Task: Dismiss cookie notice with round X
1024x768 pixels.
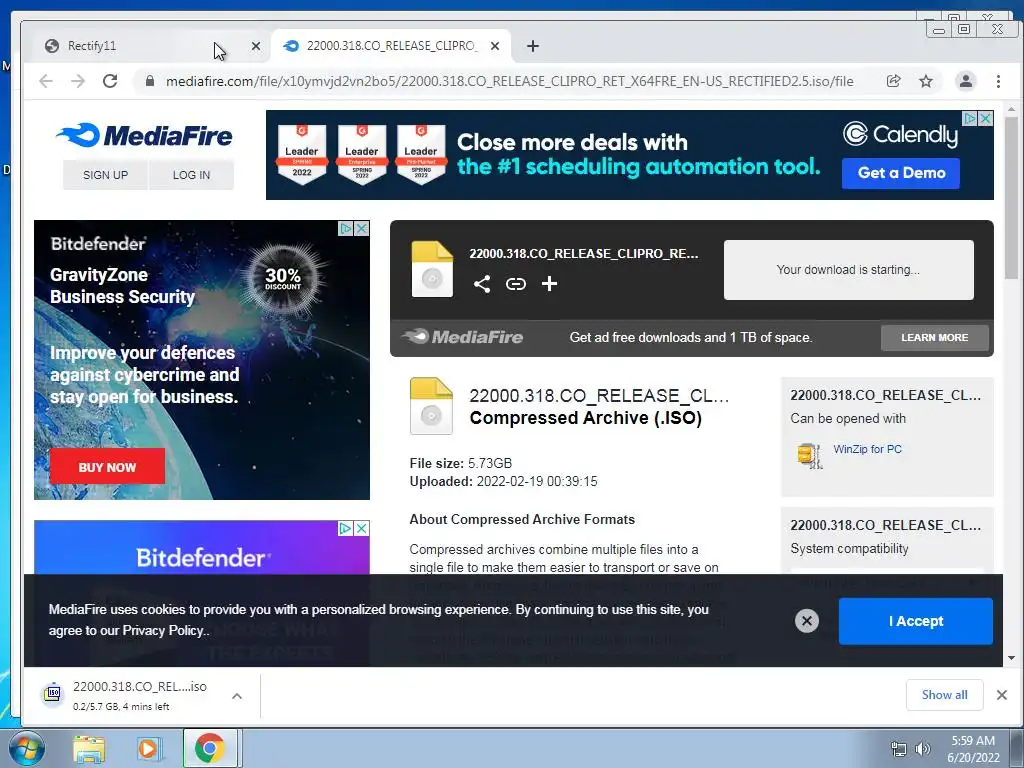Action: click(x=807, y=620)
